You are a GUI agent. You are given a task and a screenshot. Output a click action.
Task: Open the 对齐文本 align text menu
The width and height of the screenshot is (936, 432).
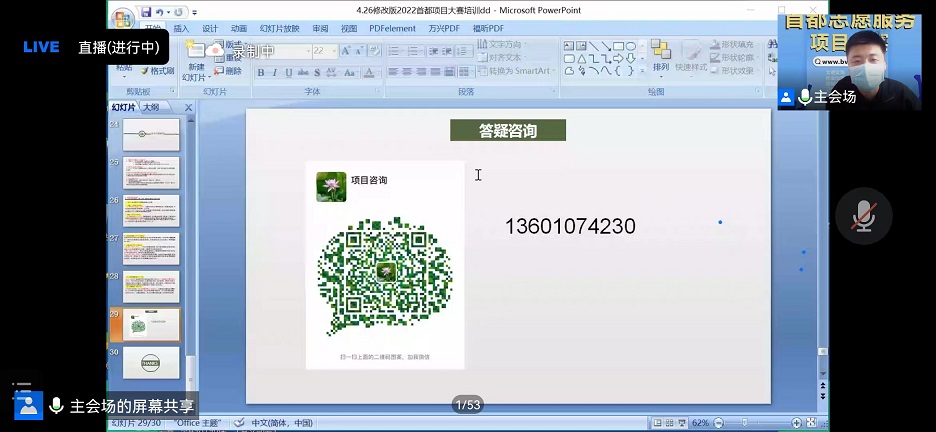(501, 57)
